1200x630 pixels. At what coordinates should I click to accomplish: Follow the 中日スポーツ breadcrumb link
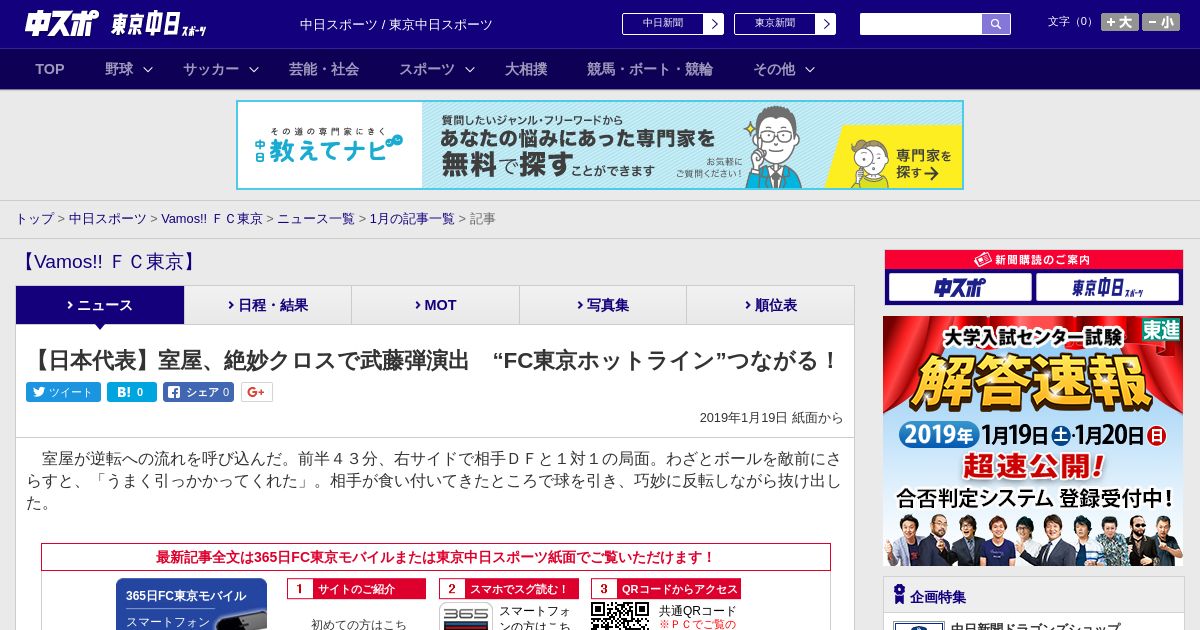coord(108,218)
